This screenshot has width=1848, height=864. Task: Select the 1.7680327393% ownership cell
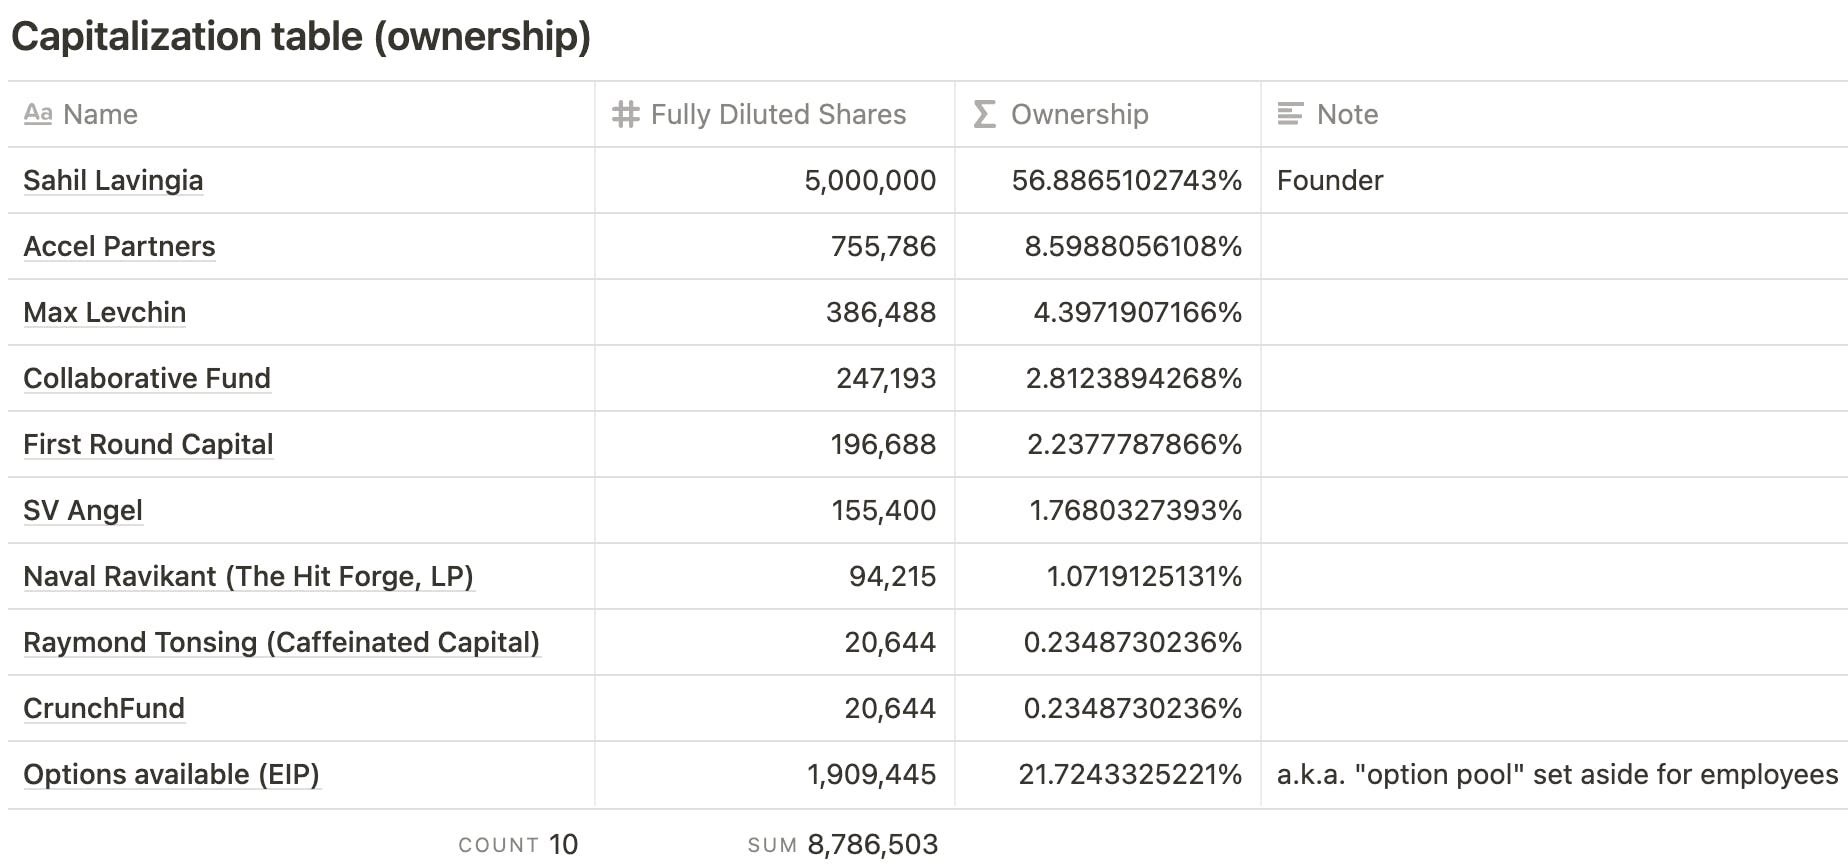click(x=1108, y=510)
